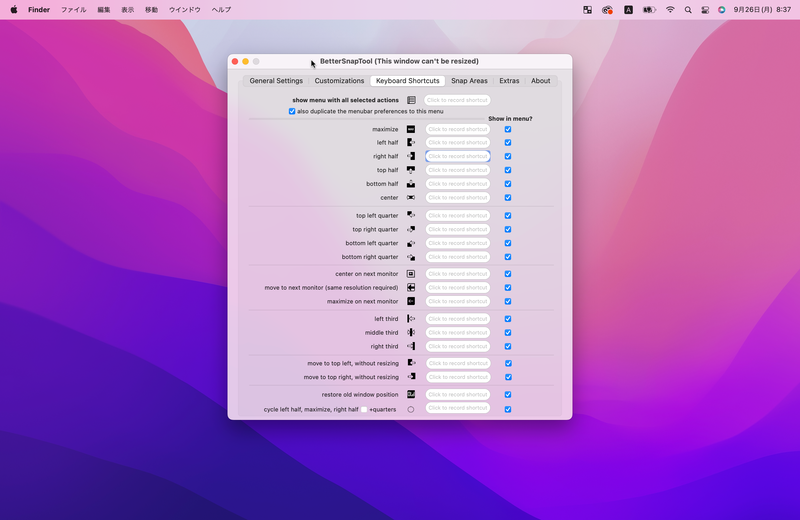Select the Keyboard Shortcuts tab
This screenshot has width=800, height=520.
(x=408, y=81)
